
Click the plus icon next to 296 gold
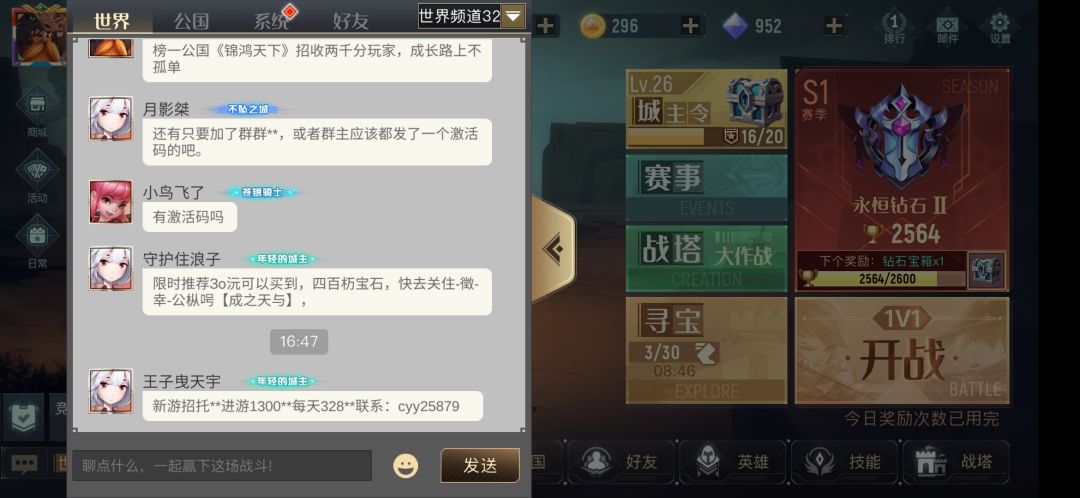coord(689,26)
